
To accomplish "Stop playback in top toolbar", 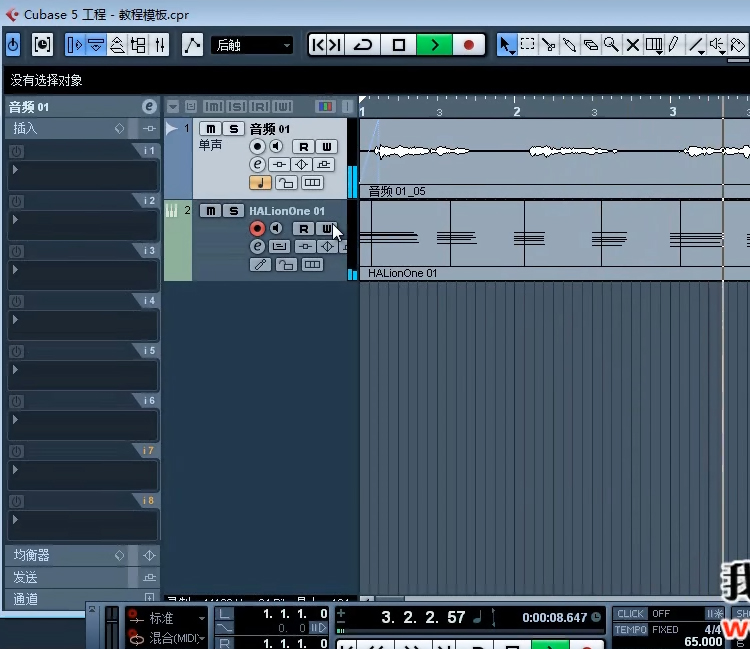I will [398, 45].
